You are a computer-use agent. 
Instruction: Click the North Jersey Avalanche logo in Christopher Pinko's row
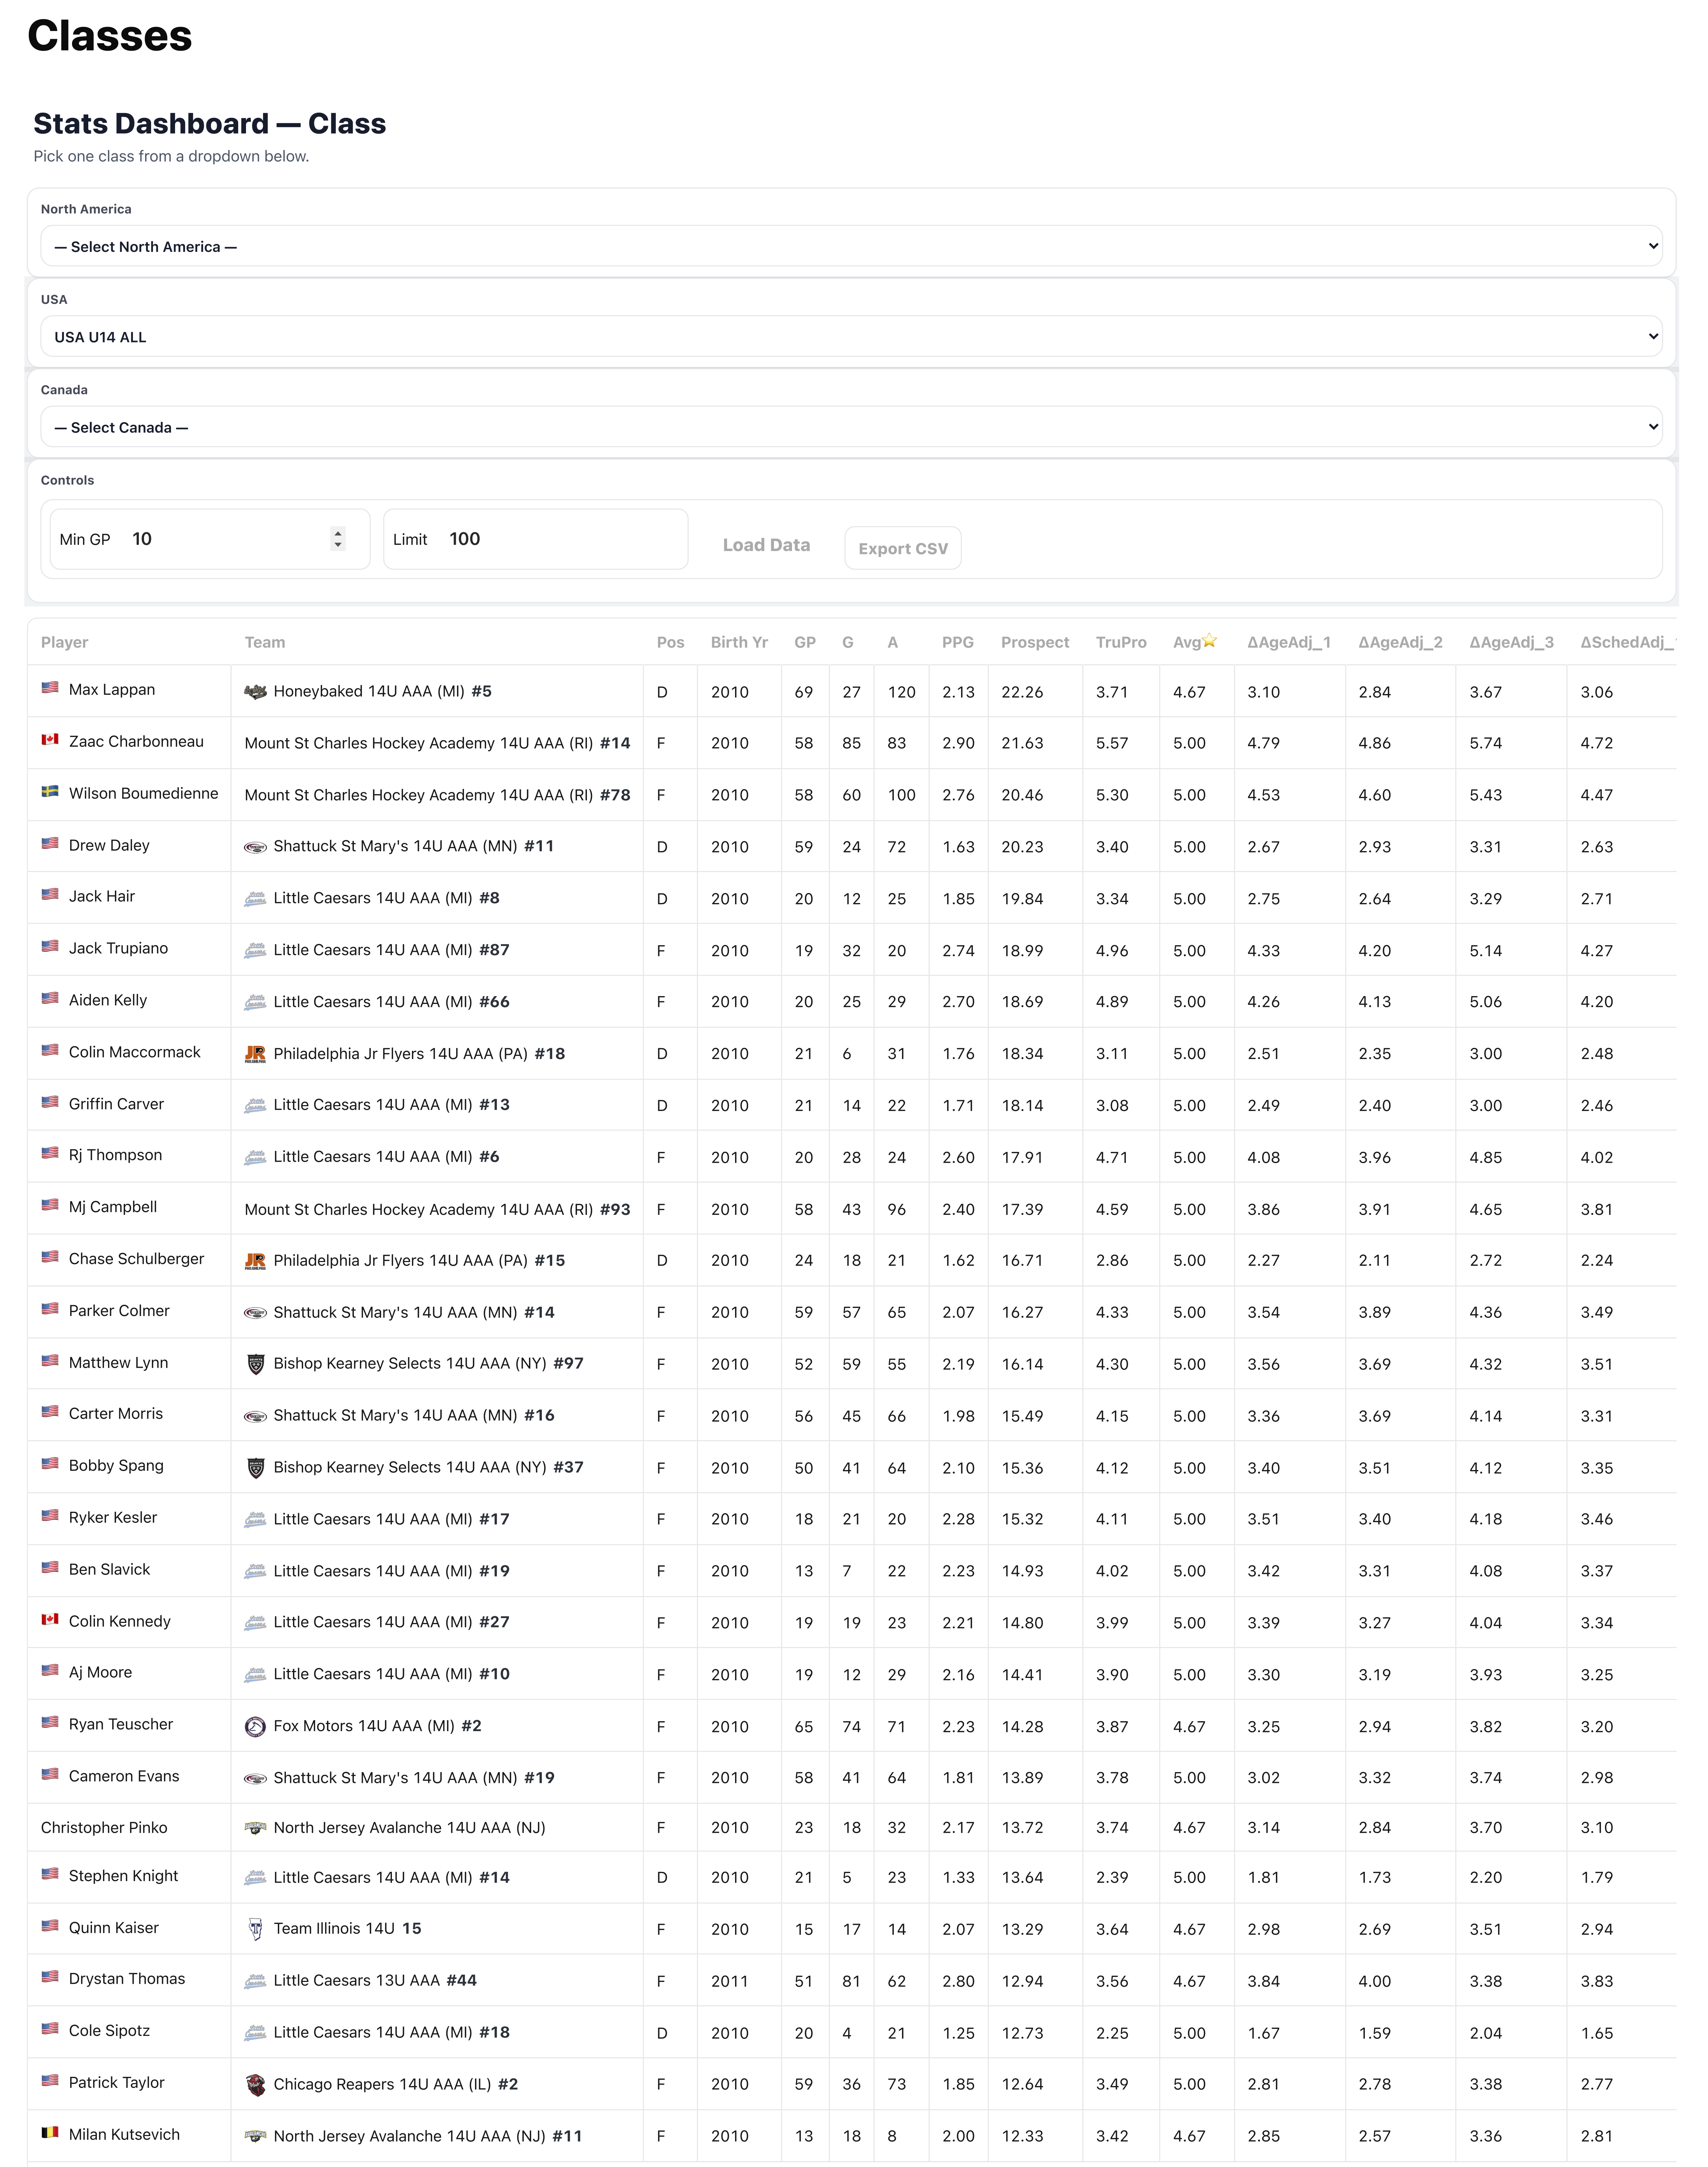(x=255, y=1828)
